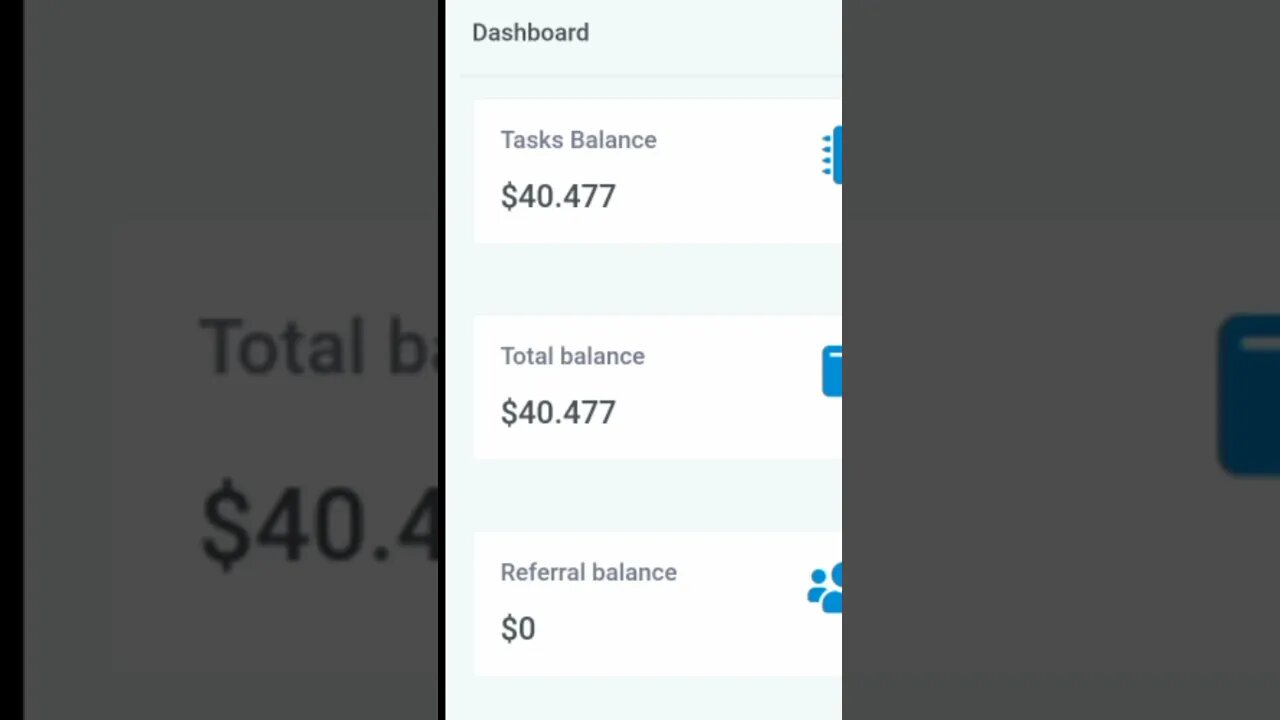Viewport: 1280px width, 720px height.
Task: Click empty gap between Total and Referral balance cards
Action: (x=657, y=495)
